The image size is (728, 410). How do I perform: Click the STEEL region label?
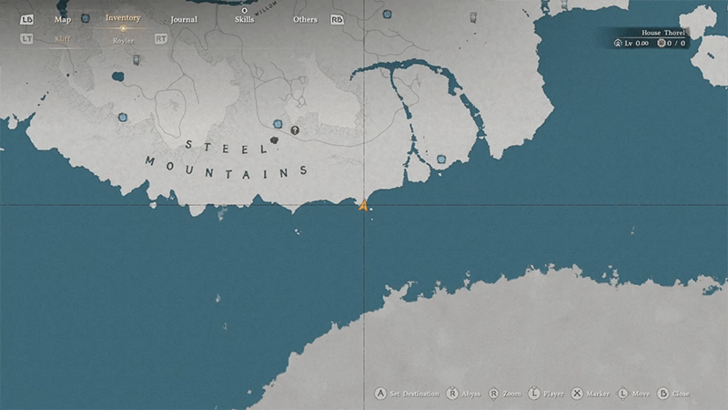pos(226,148)
